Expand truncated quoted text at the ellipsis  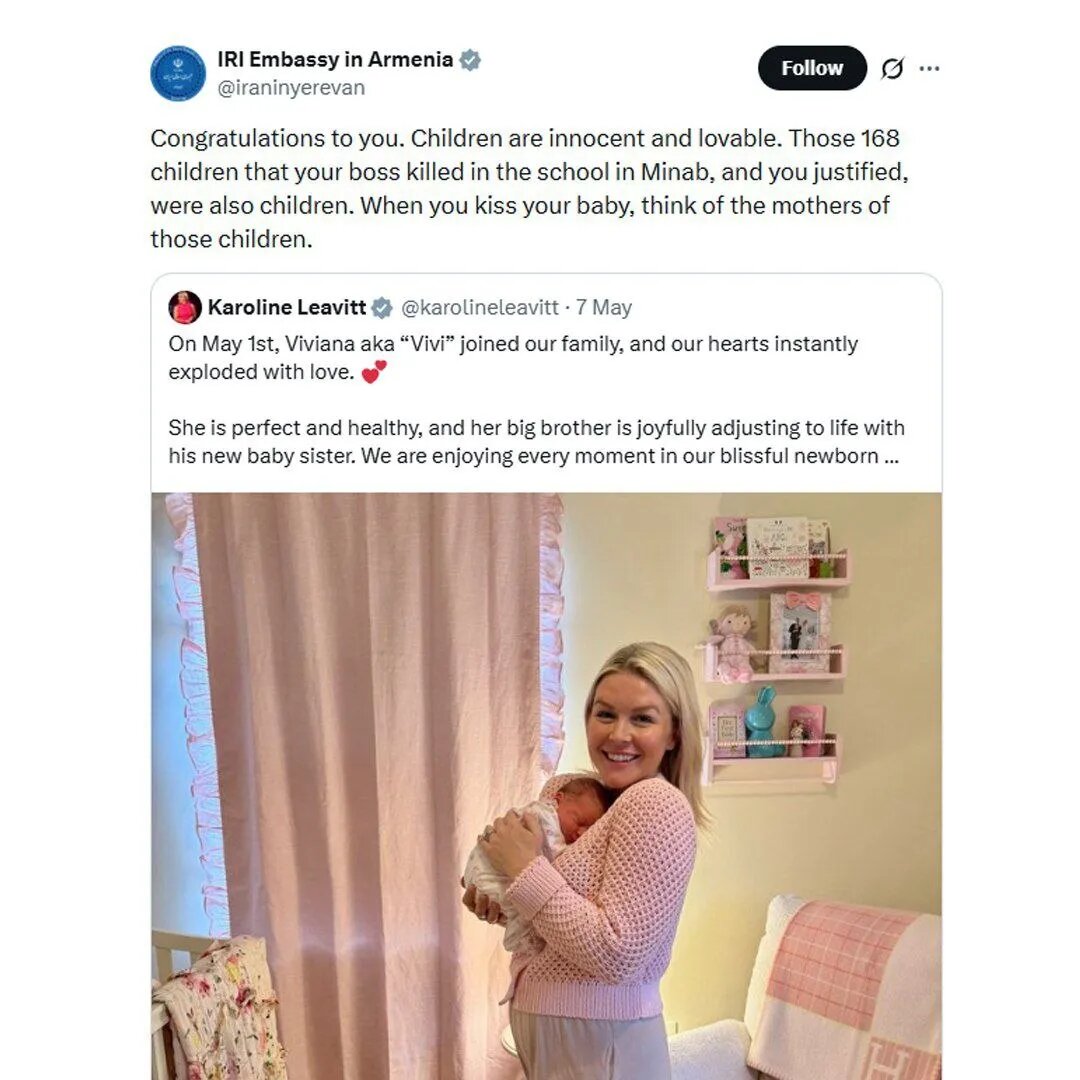coord(891,456)
